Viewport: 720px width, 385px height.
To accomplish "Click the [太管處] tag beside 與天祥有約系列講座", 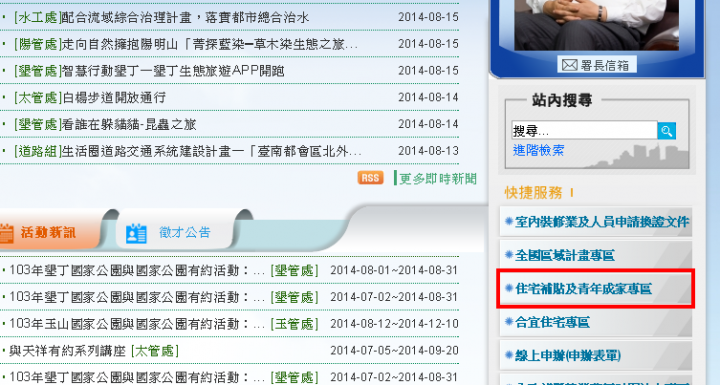I will (155, 351).
